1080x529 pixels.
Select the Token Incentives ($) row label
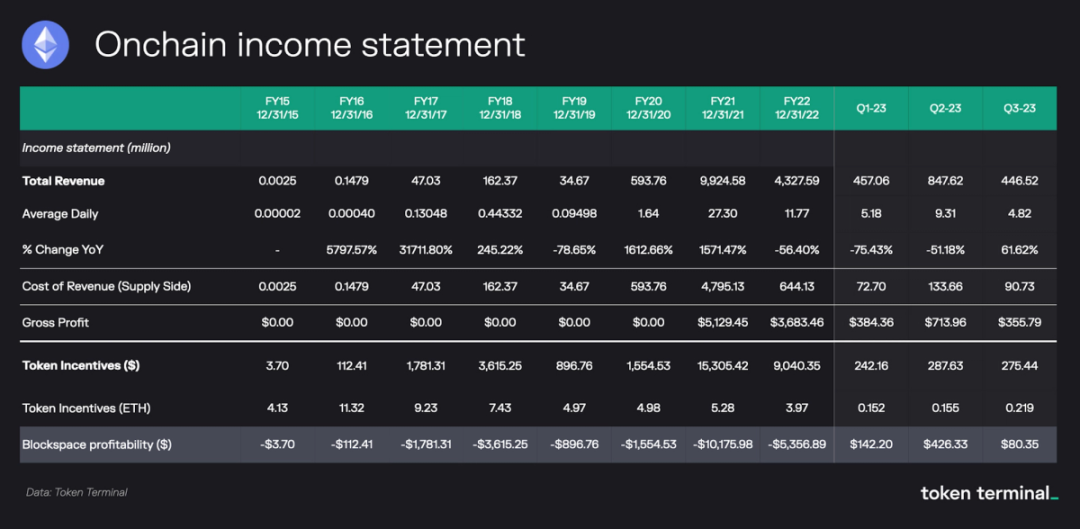[81, 366]
